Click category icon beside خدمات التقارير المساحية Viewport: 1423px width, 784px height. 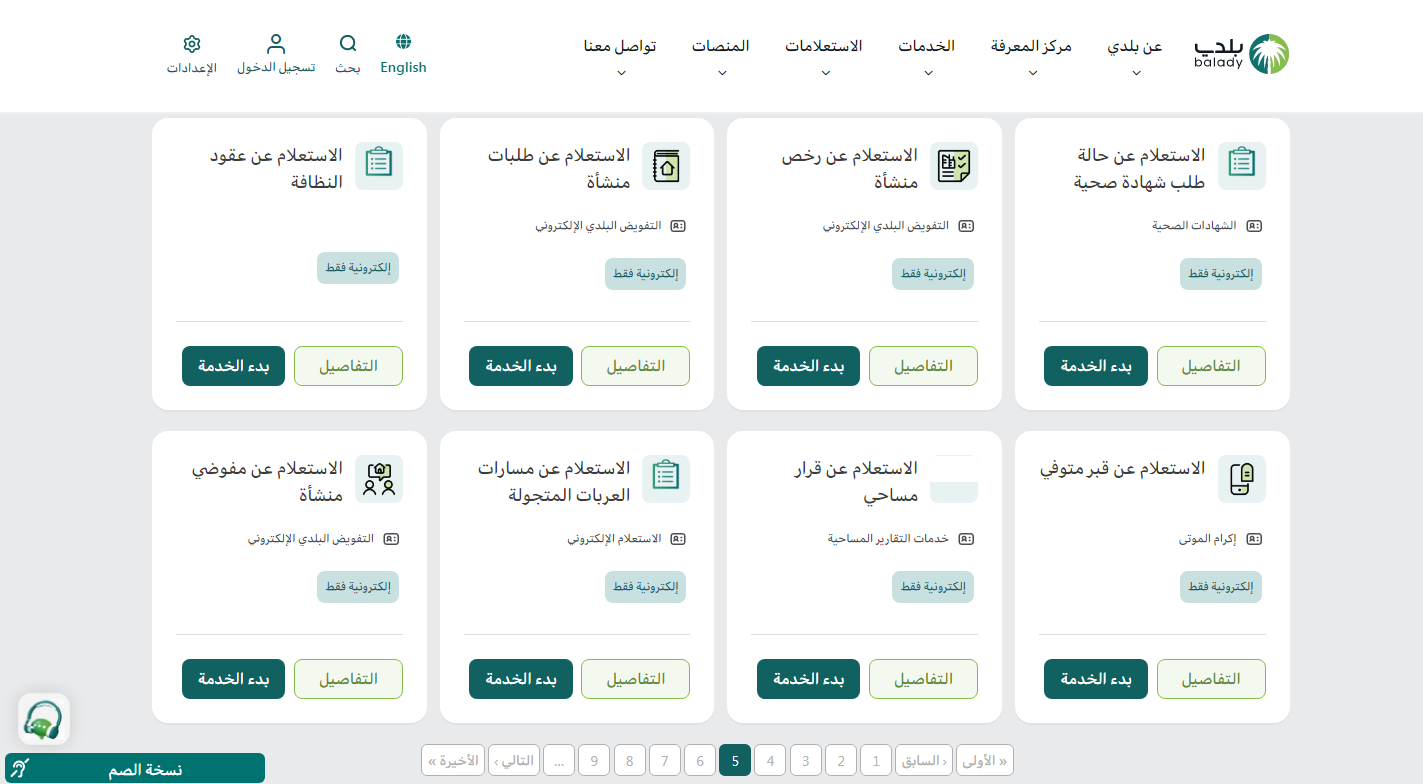tap(966, 539)
